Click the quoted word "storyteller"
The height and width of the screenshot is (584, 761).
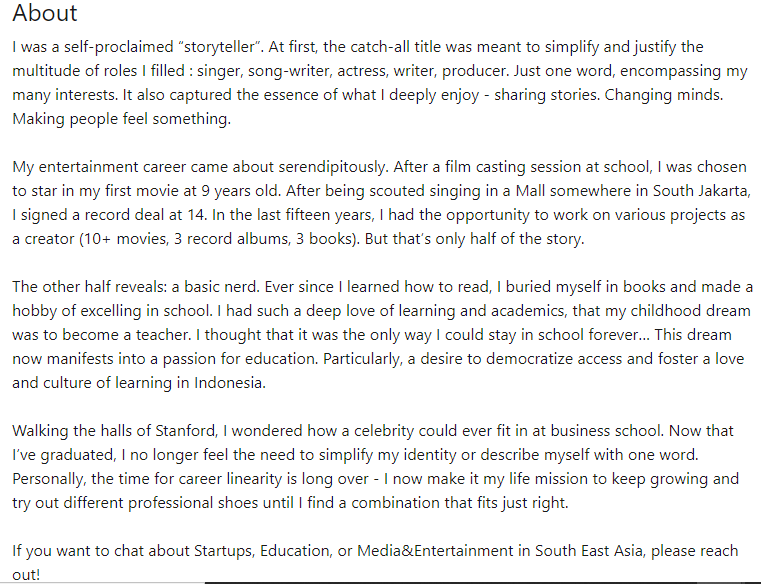click(x=220, y=47)
